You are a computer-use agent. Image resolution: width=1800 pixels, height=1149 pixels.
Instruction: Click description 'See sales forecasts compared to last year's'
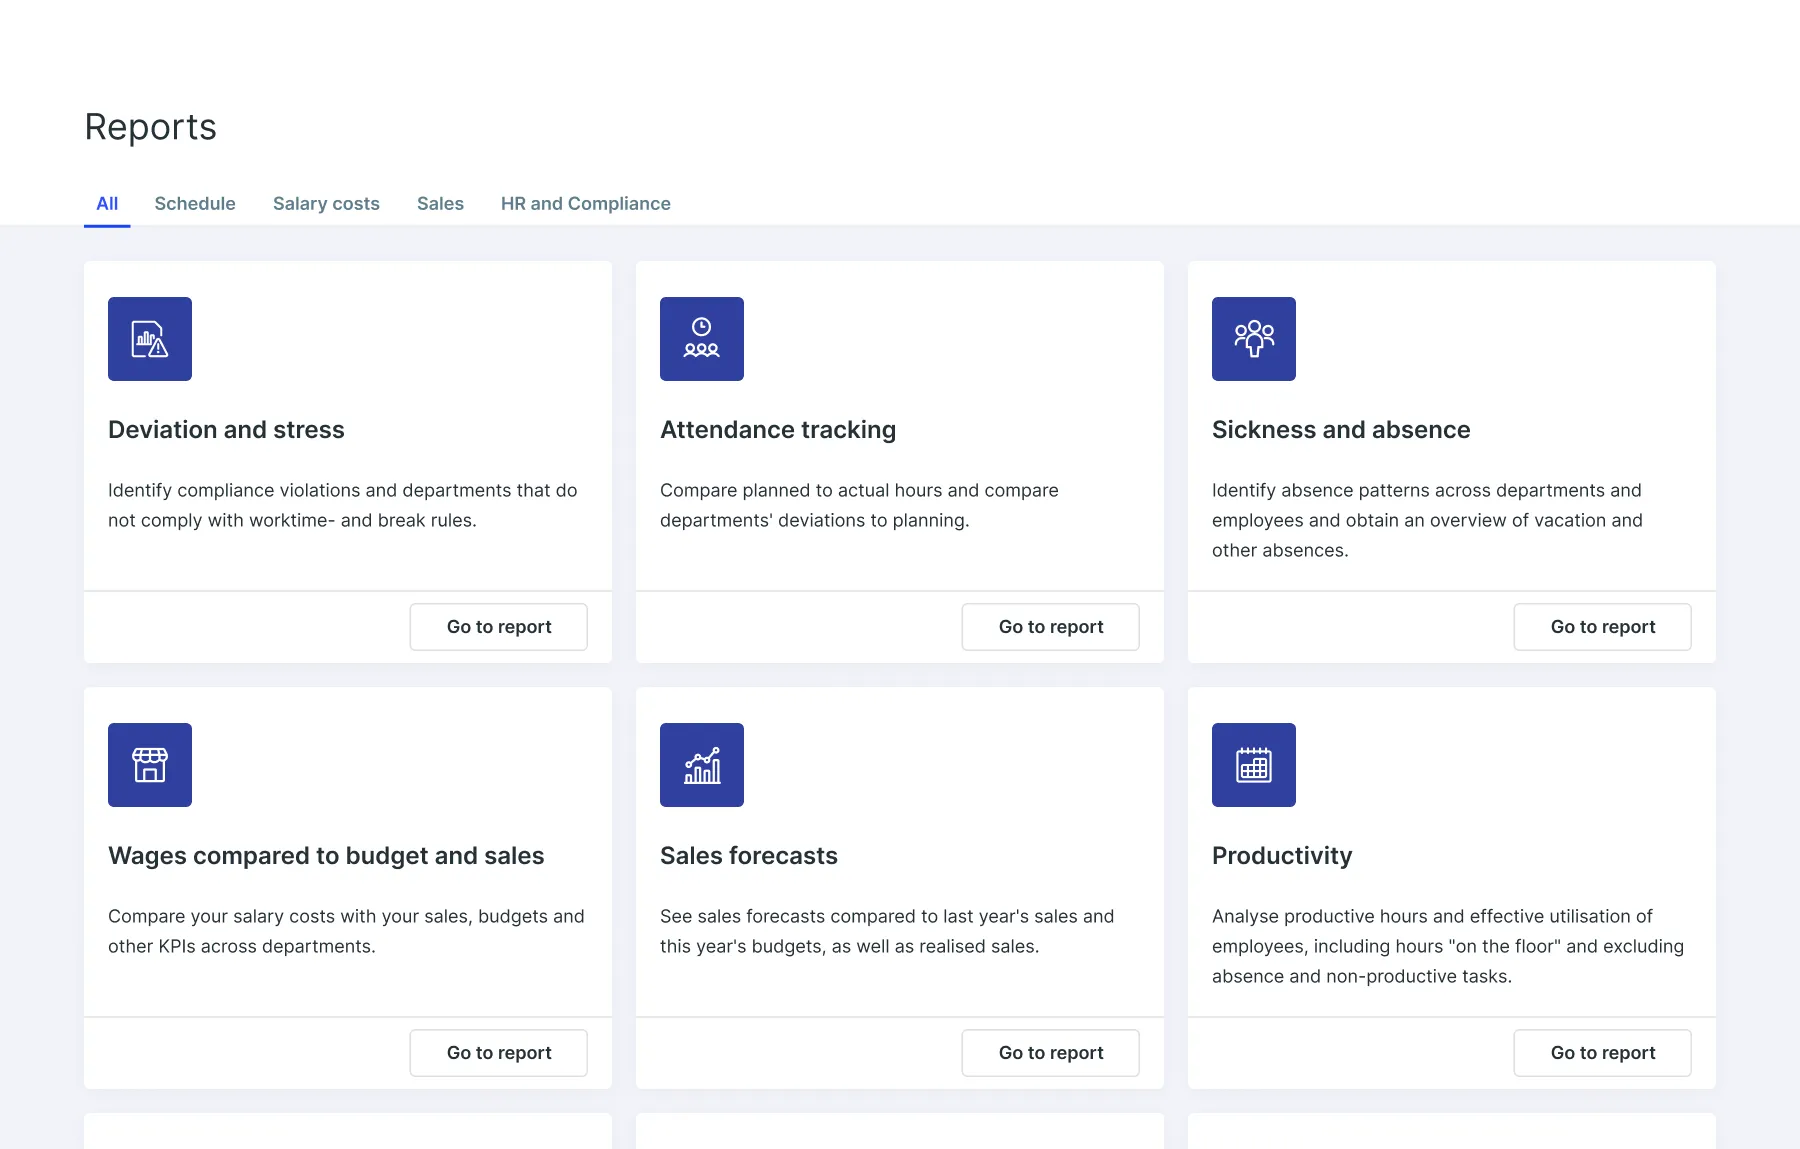(887, 931)
